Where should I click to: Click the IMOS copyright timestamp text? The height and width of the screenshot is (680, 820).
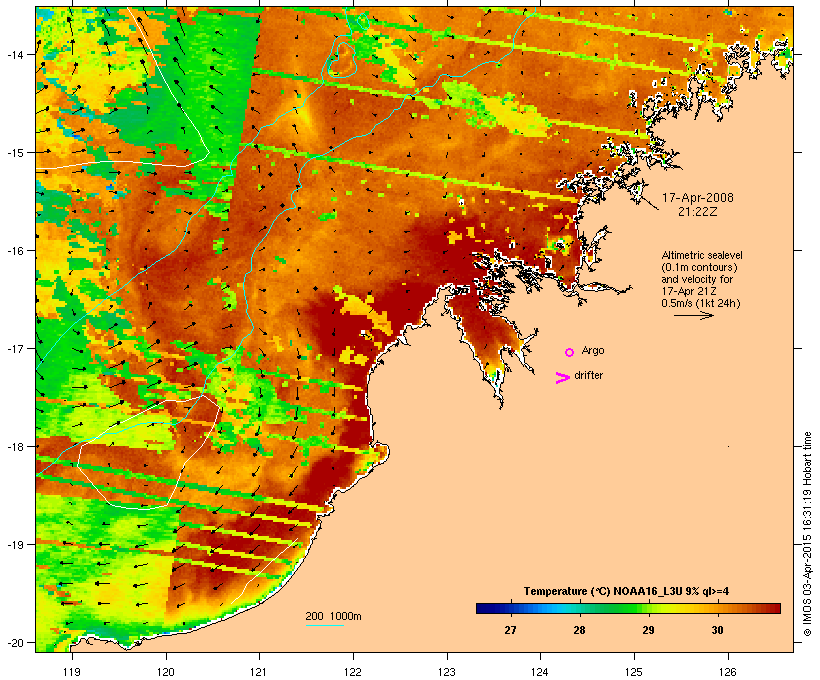pos(807,534)
